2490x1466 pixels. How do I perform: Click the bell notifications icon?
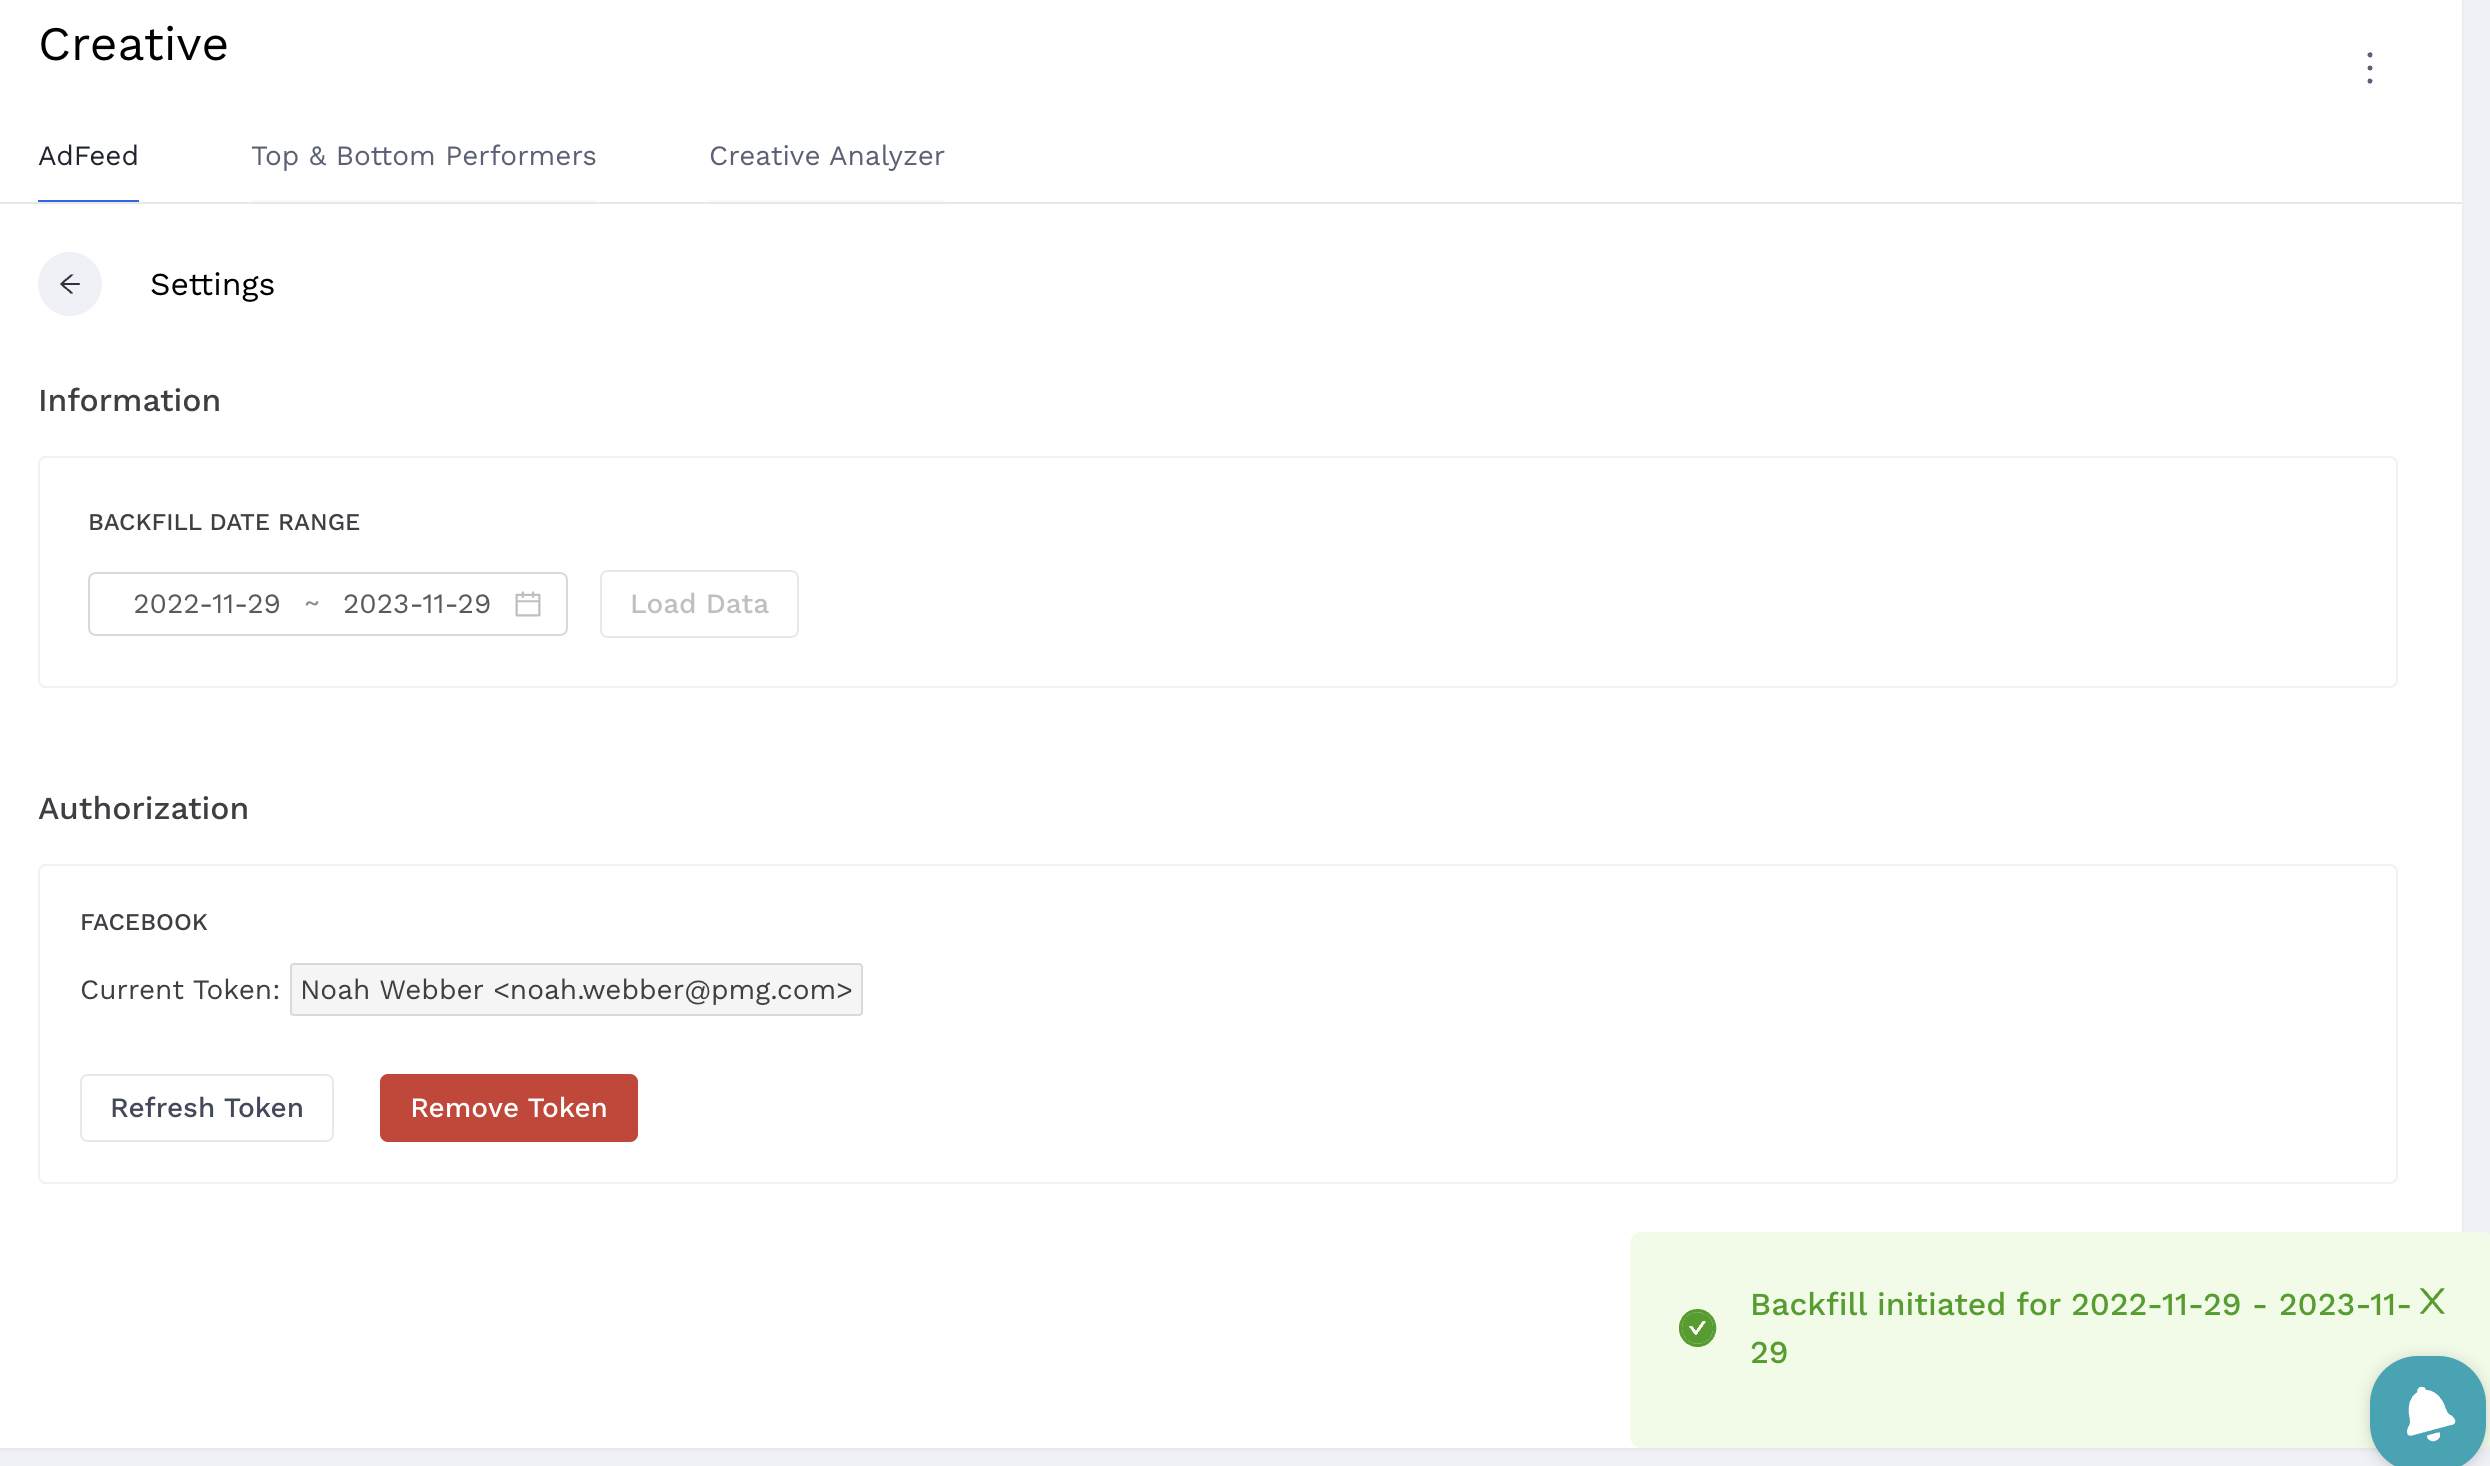click(2427, 1411)
